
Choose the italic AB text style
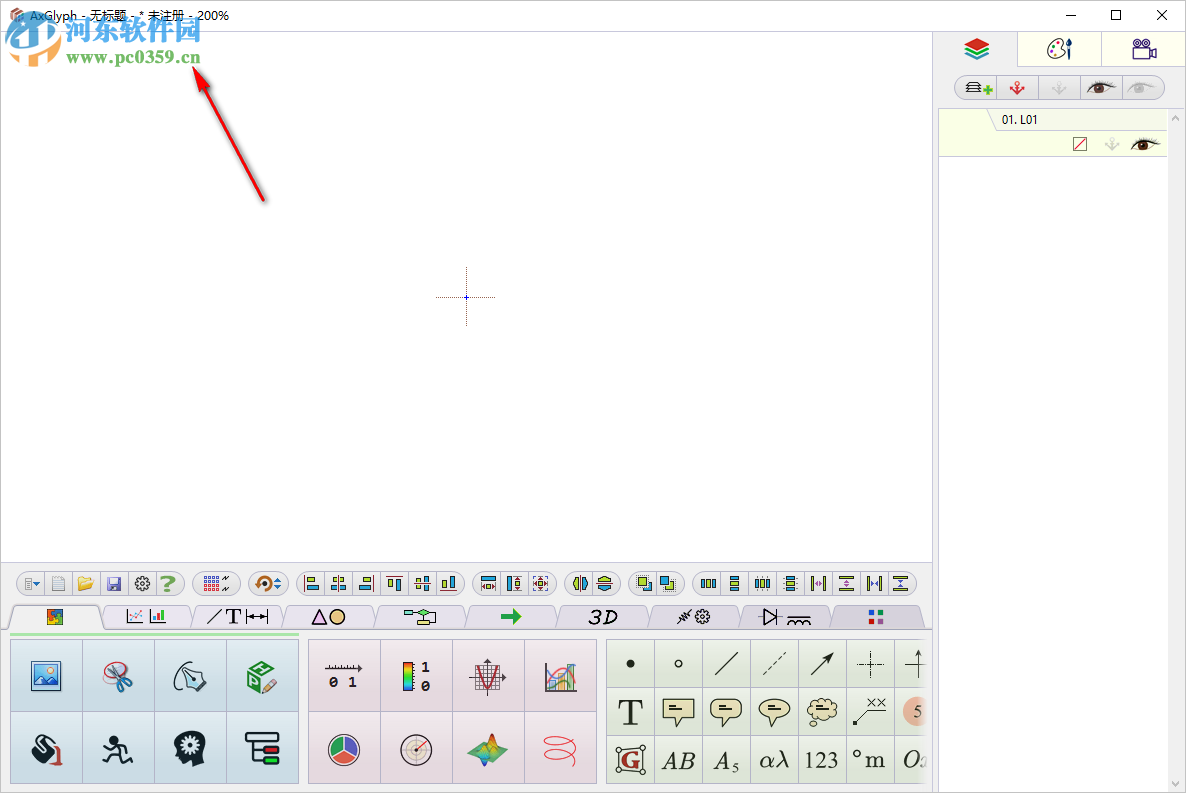pos(678,760)
